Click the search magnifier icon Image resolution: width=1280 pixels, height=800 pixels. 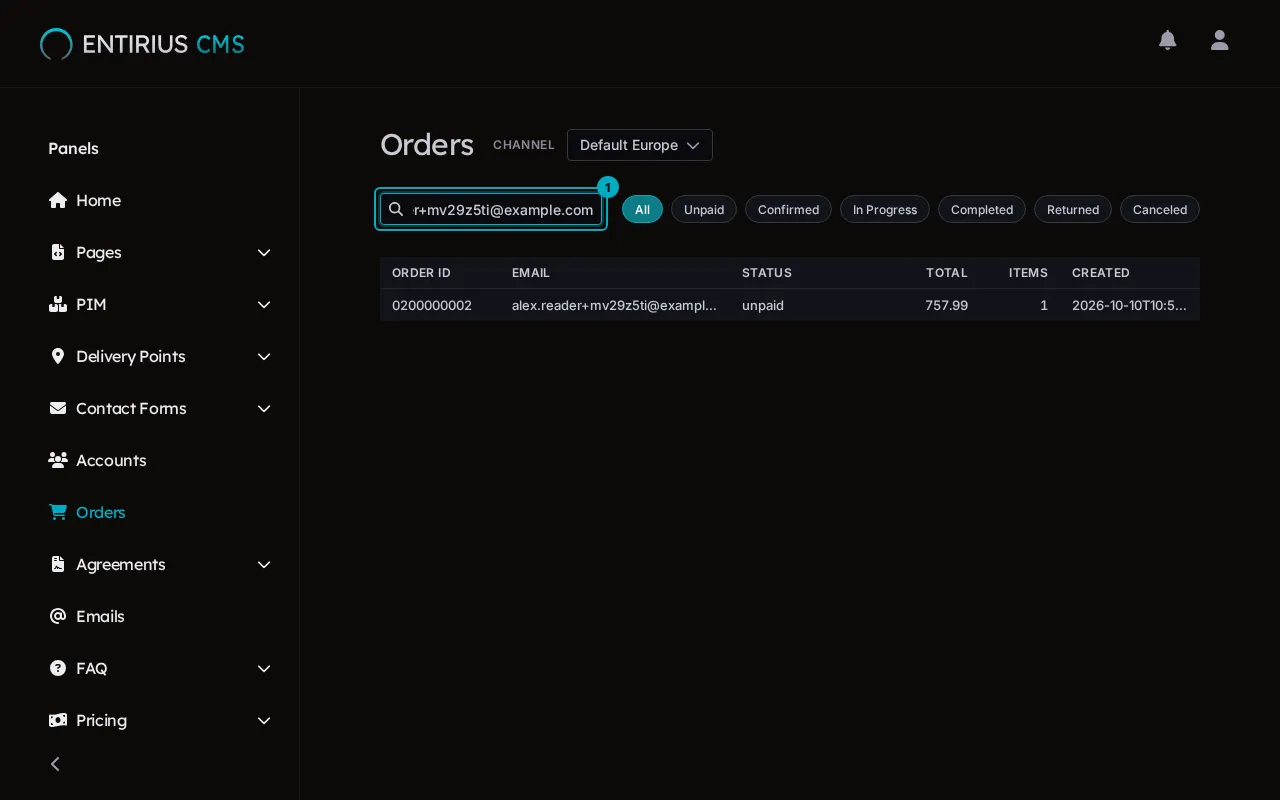tap(396, 209)
